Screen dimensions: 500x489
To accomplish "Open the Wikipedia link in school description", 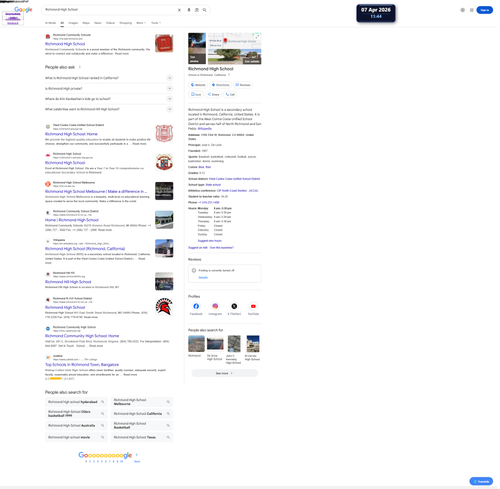I will click(205, 128).
